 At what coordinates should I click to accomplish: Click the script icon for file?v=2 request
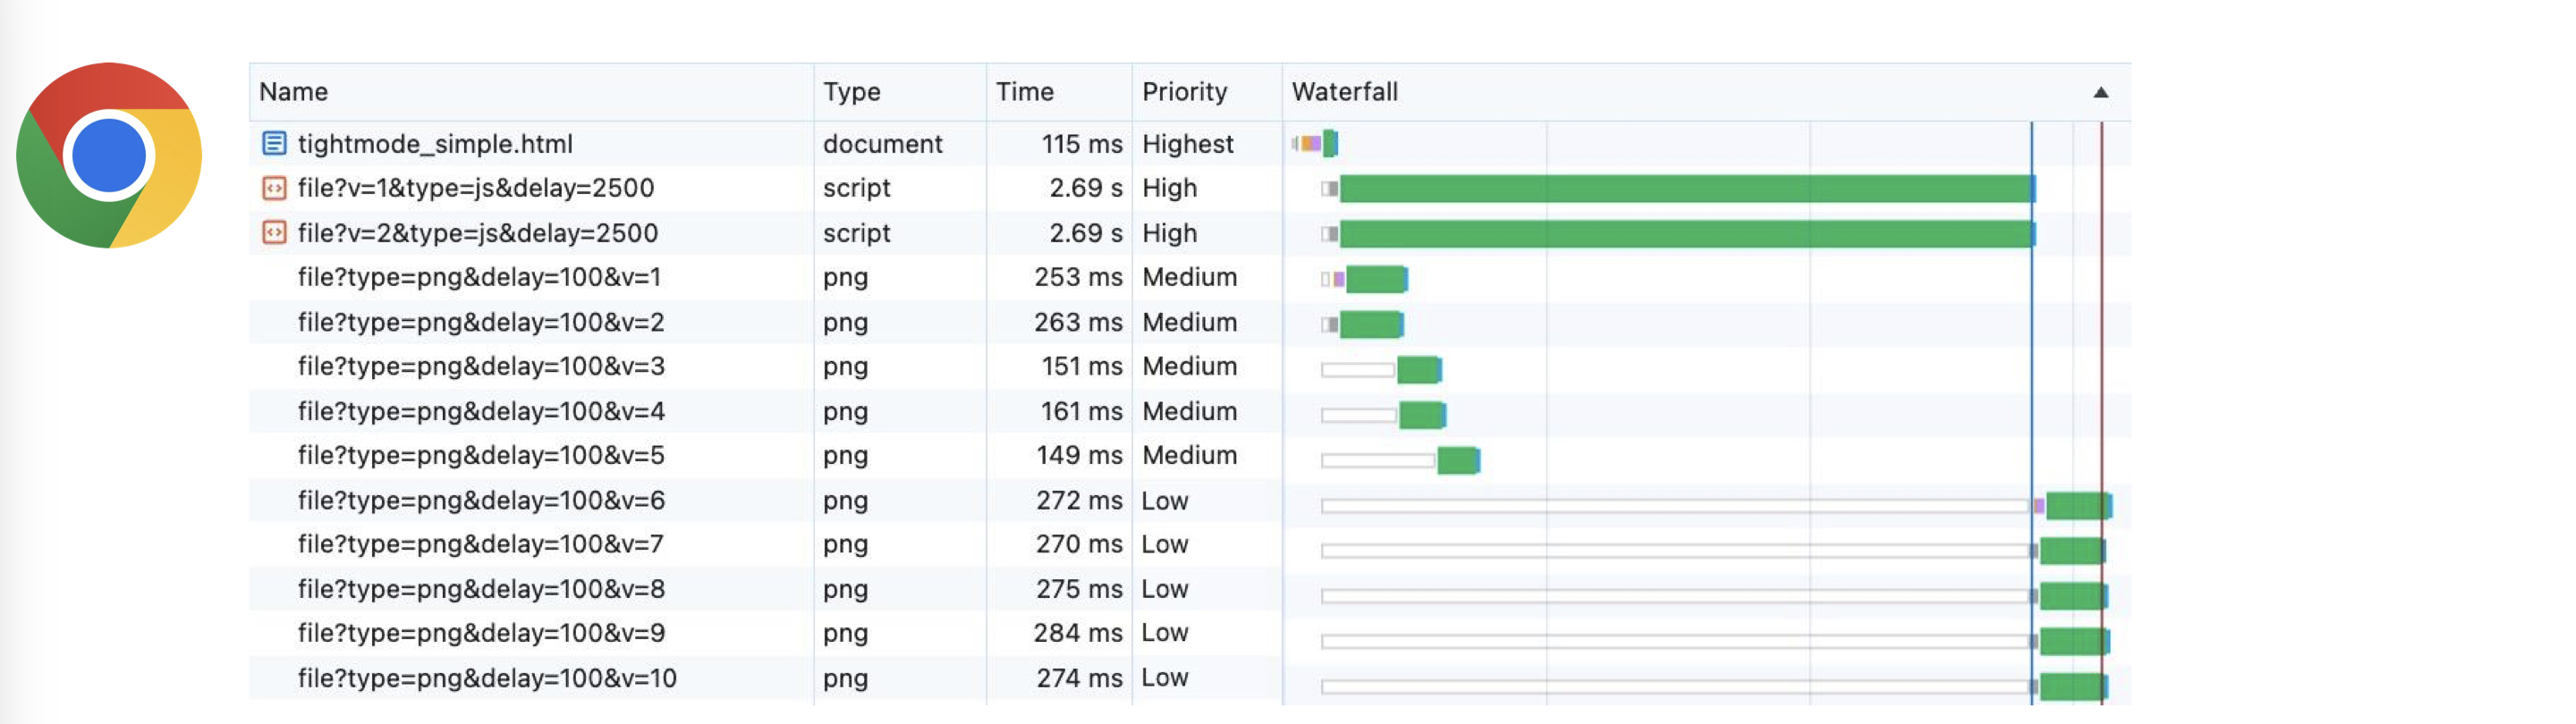click(274, 233)
